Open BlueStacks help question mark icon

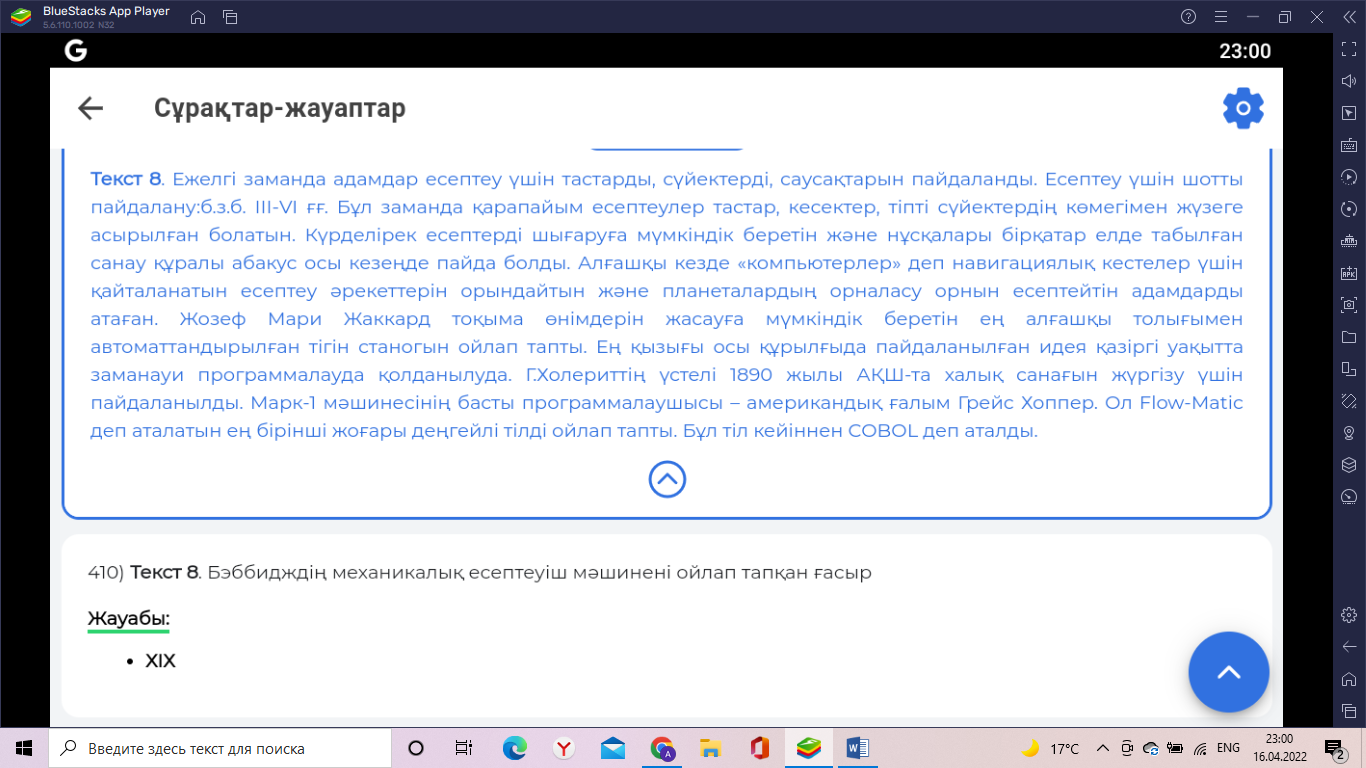pos(1188,17)
